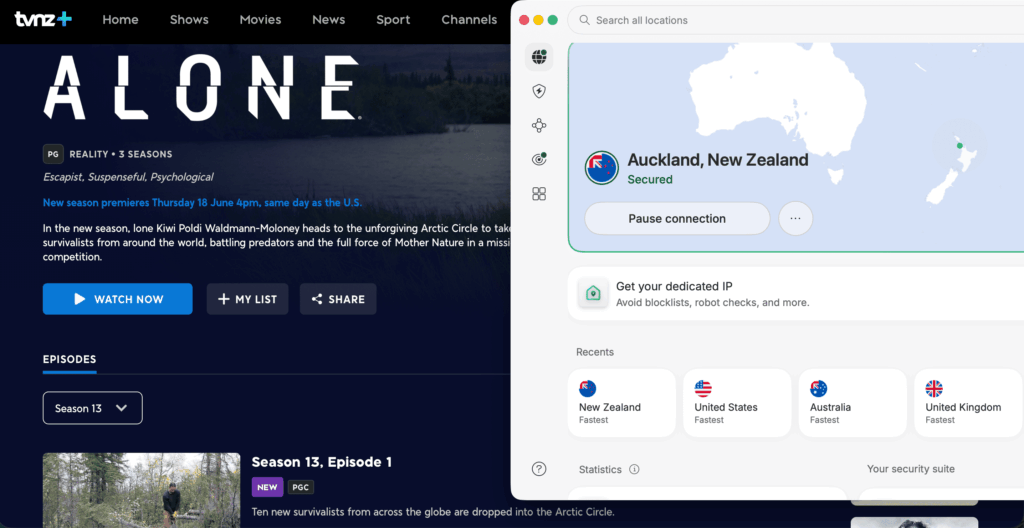The width and height of the screenshot is (1024, 528).
Task: Open the Season 13, Episode 1 title
Action: point(321,462)
